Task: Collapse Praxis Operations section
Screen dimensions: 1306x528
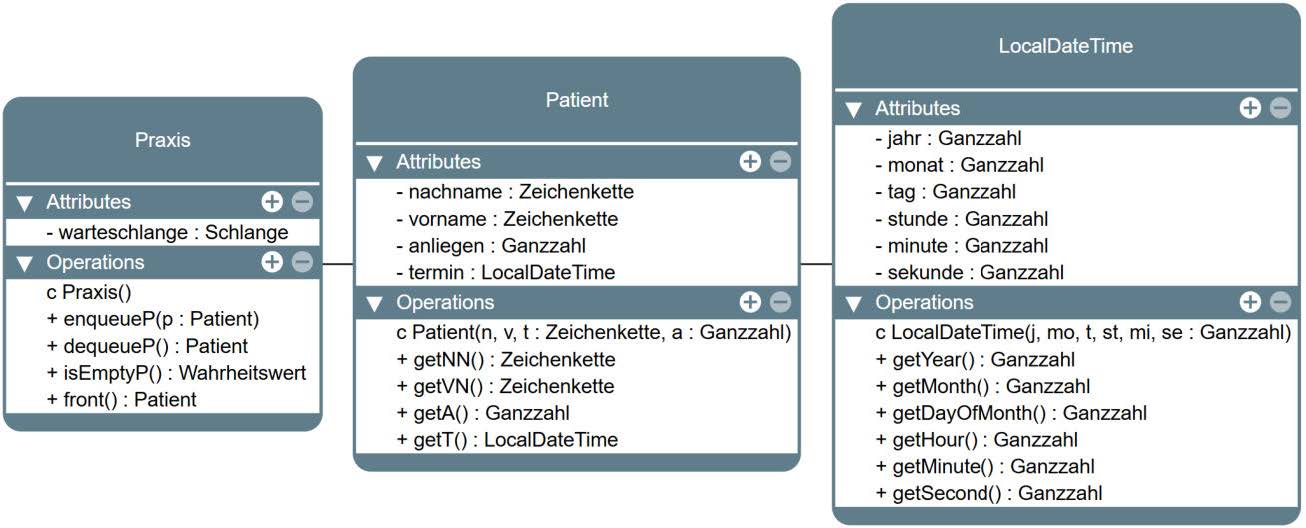Action: coord(25,263)
